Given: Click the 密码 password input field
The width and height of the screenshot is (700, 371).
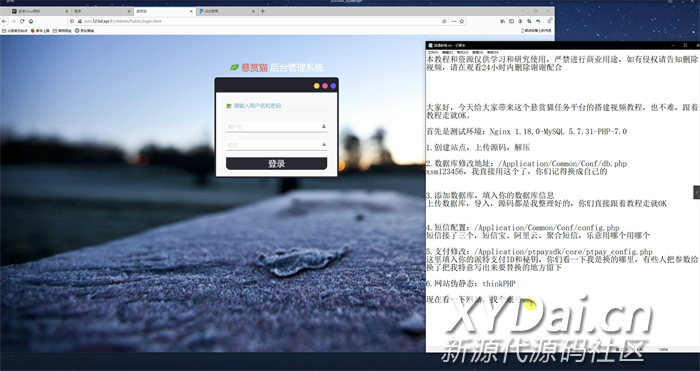Looking at the screenshot, I should pos(276,145).
